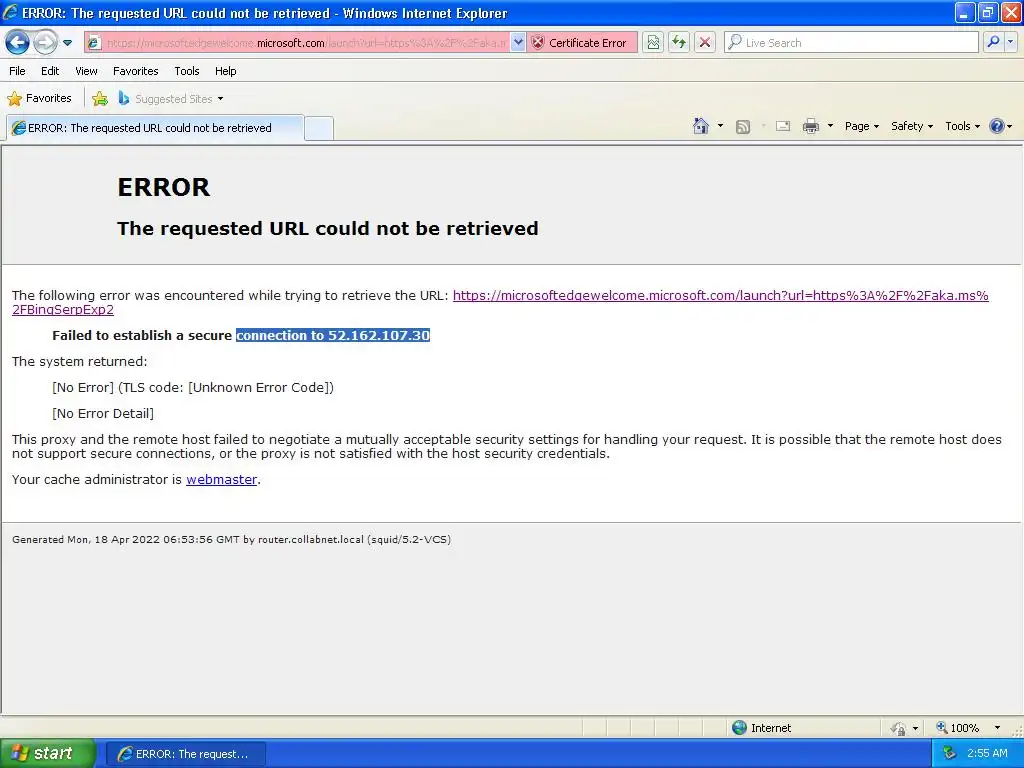Open the View menu
The image size is (1024, 768).
point(86,71)
